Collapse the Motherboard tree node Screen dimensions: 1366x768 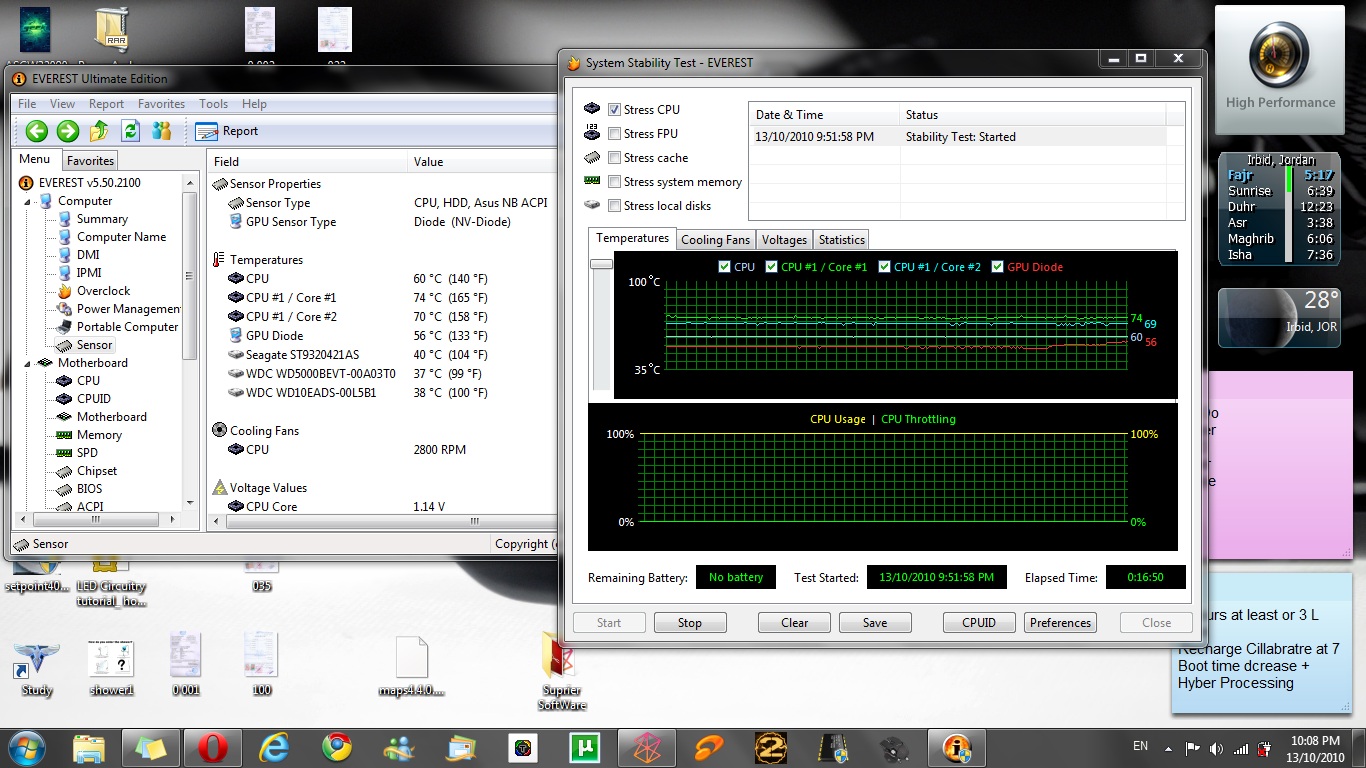pyautogui.click(x=29, y=363)
